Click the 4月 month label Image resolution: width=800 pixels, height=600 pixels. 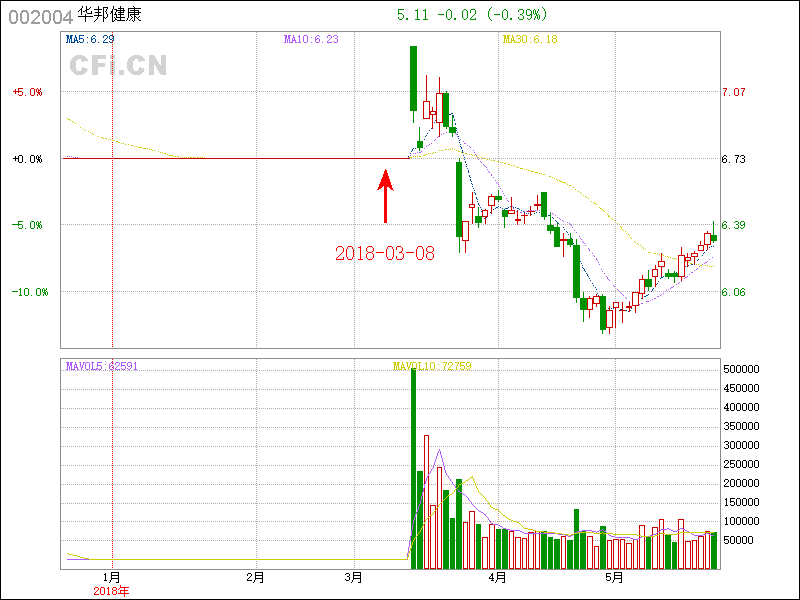(497, 578)
